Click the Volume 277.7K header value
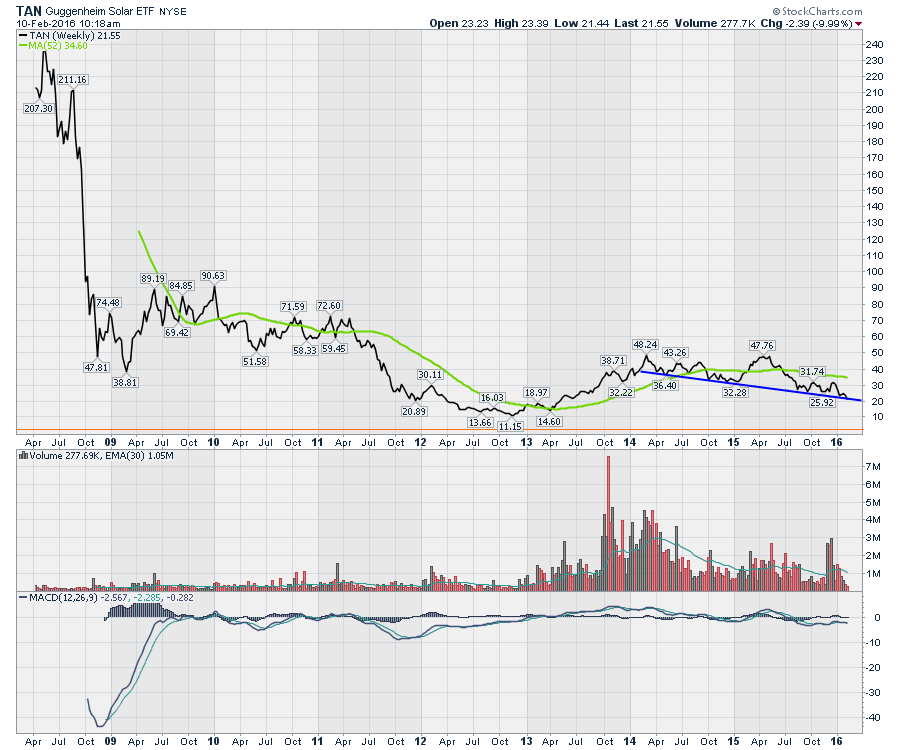 click(x=715, y=24)
